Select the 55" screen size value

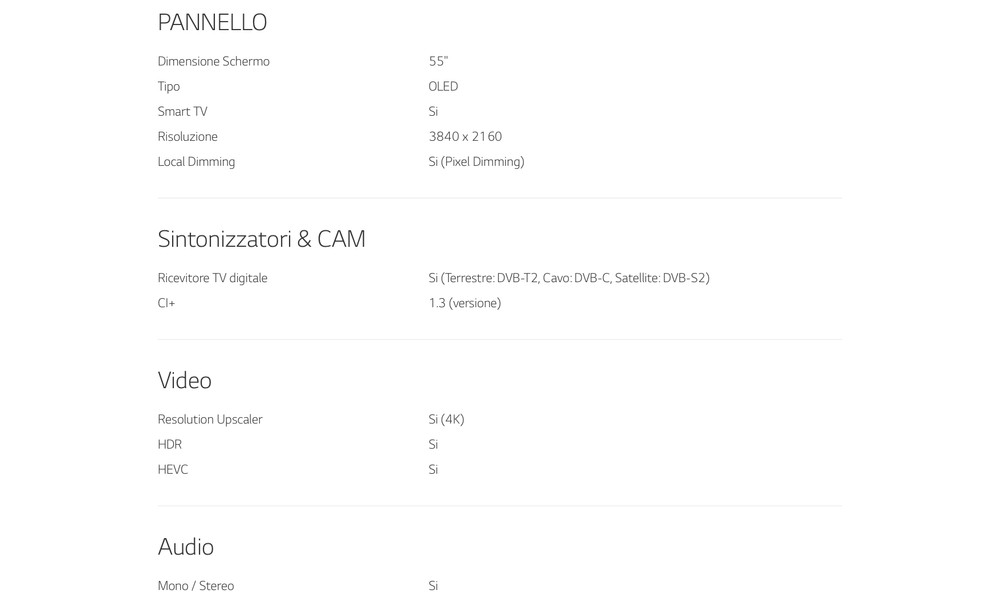[438, 61]
